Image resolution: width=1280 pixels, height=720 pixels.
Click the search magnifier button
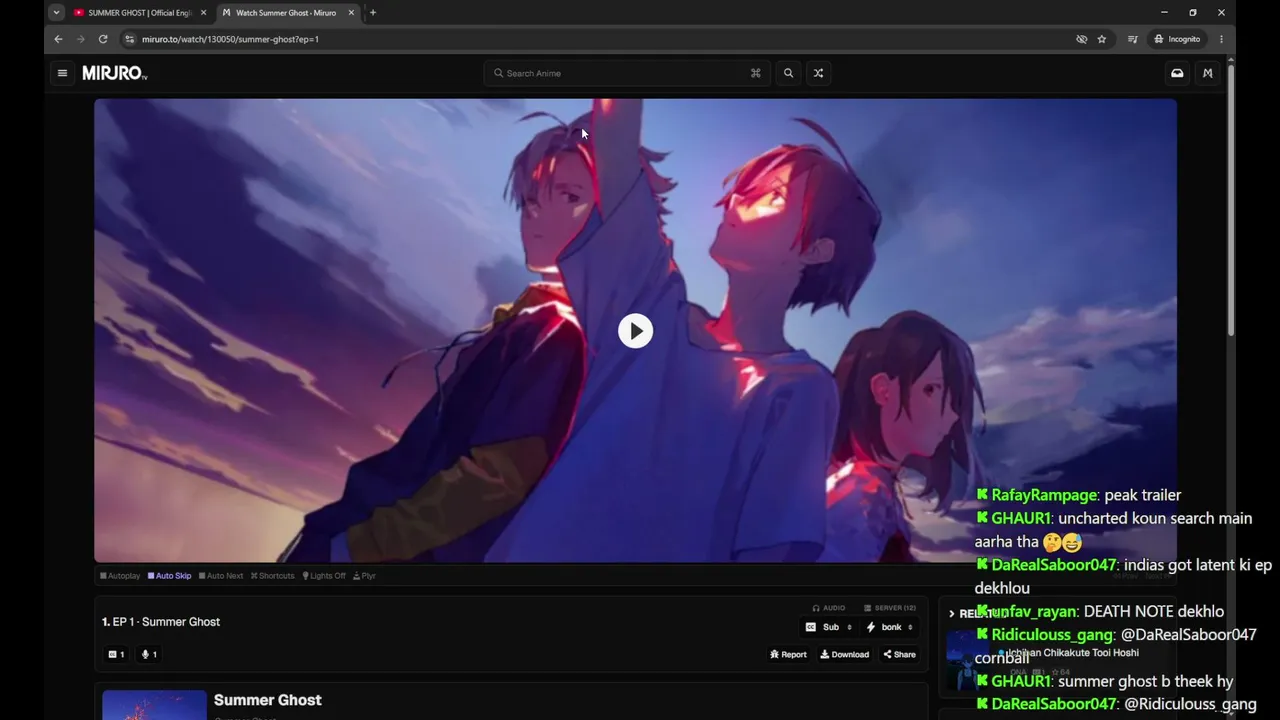point(788,73)
